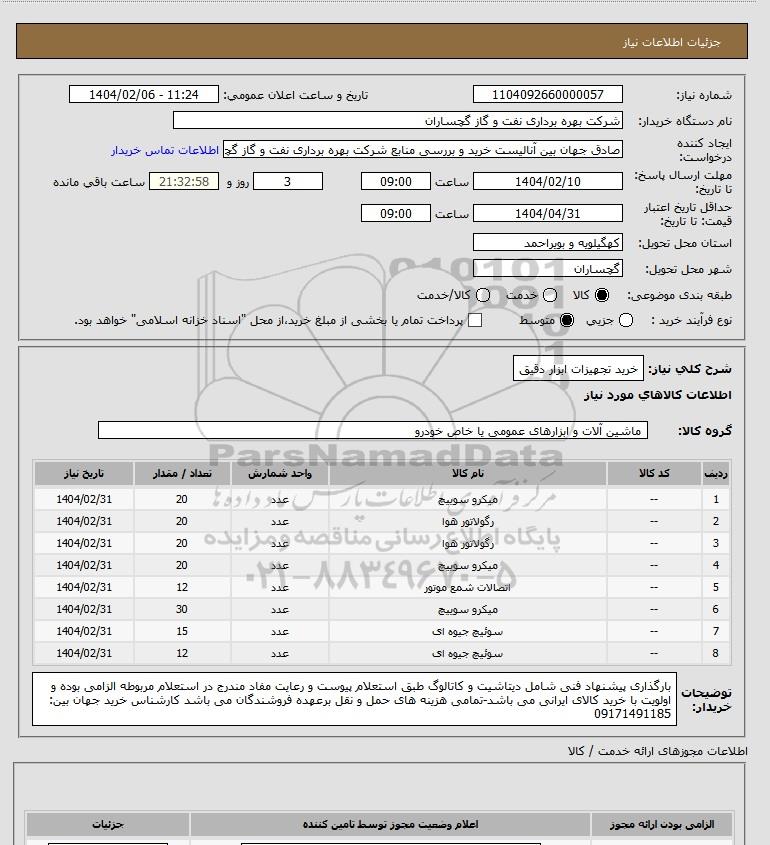Click the buyer organization name field
The image size is (770, 845).
point(398,121)
